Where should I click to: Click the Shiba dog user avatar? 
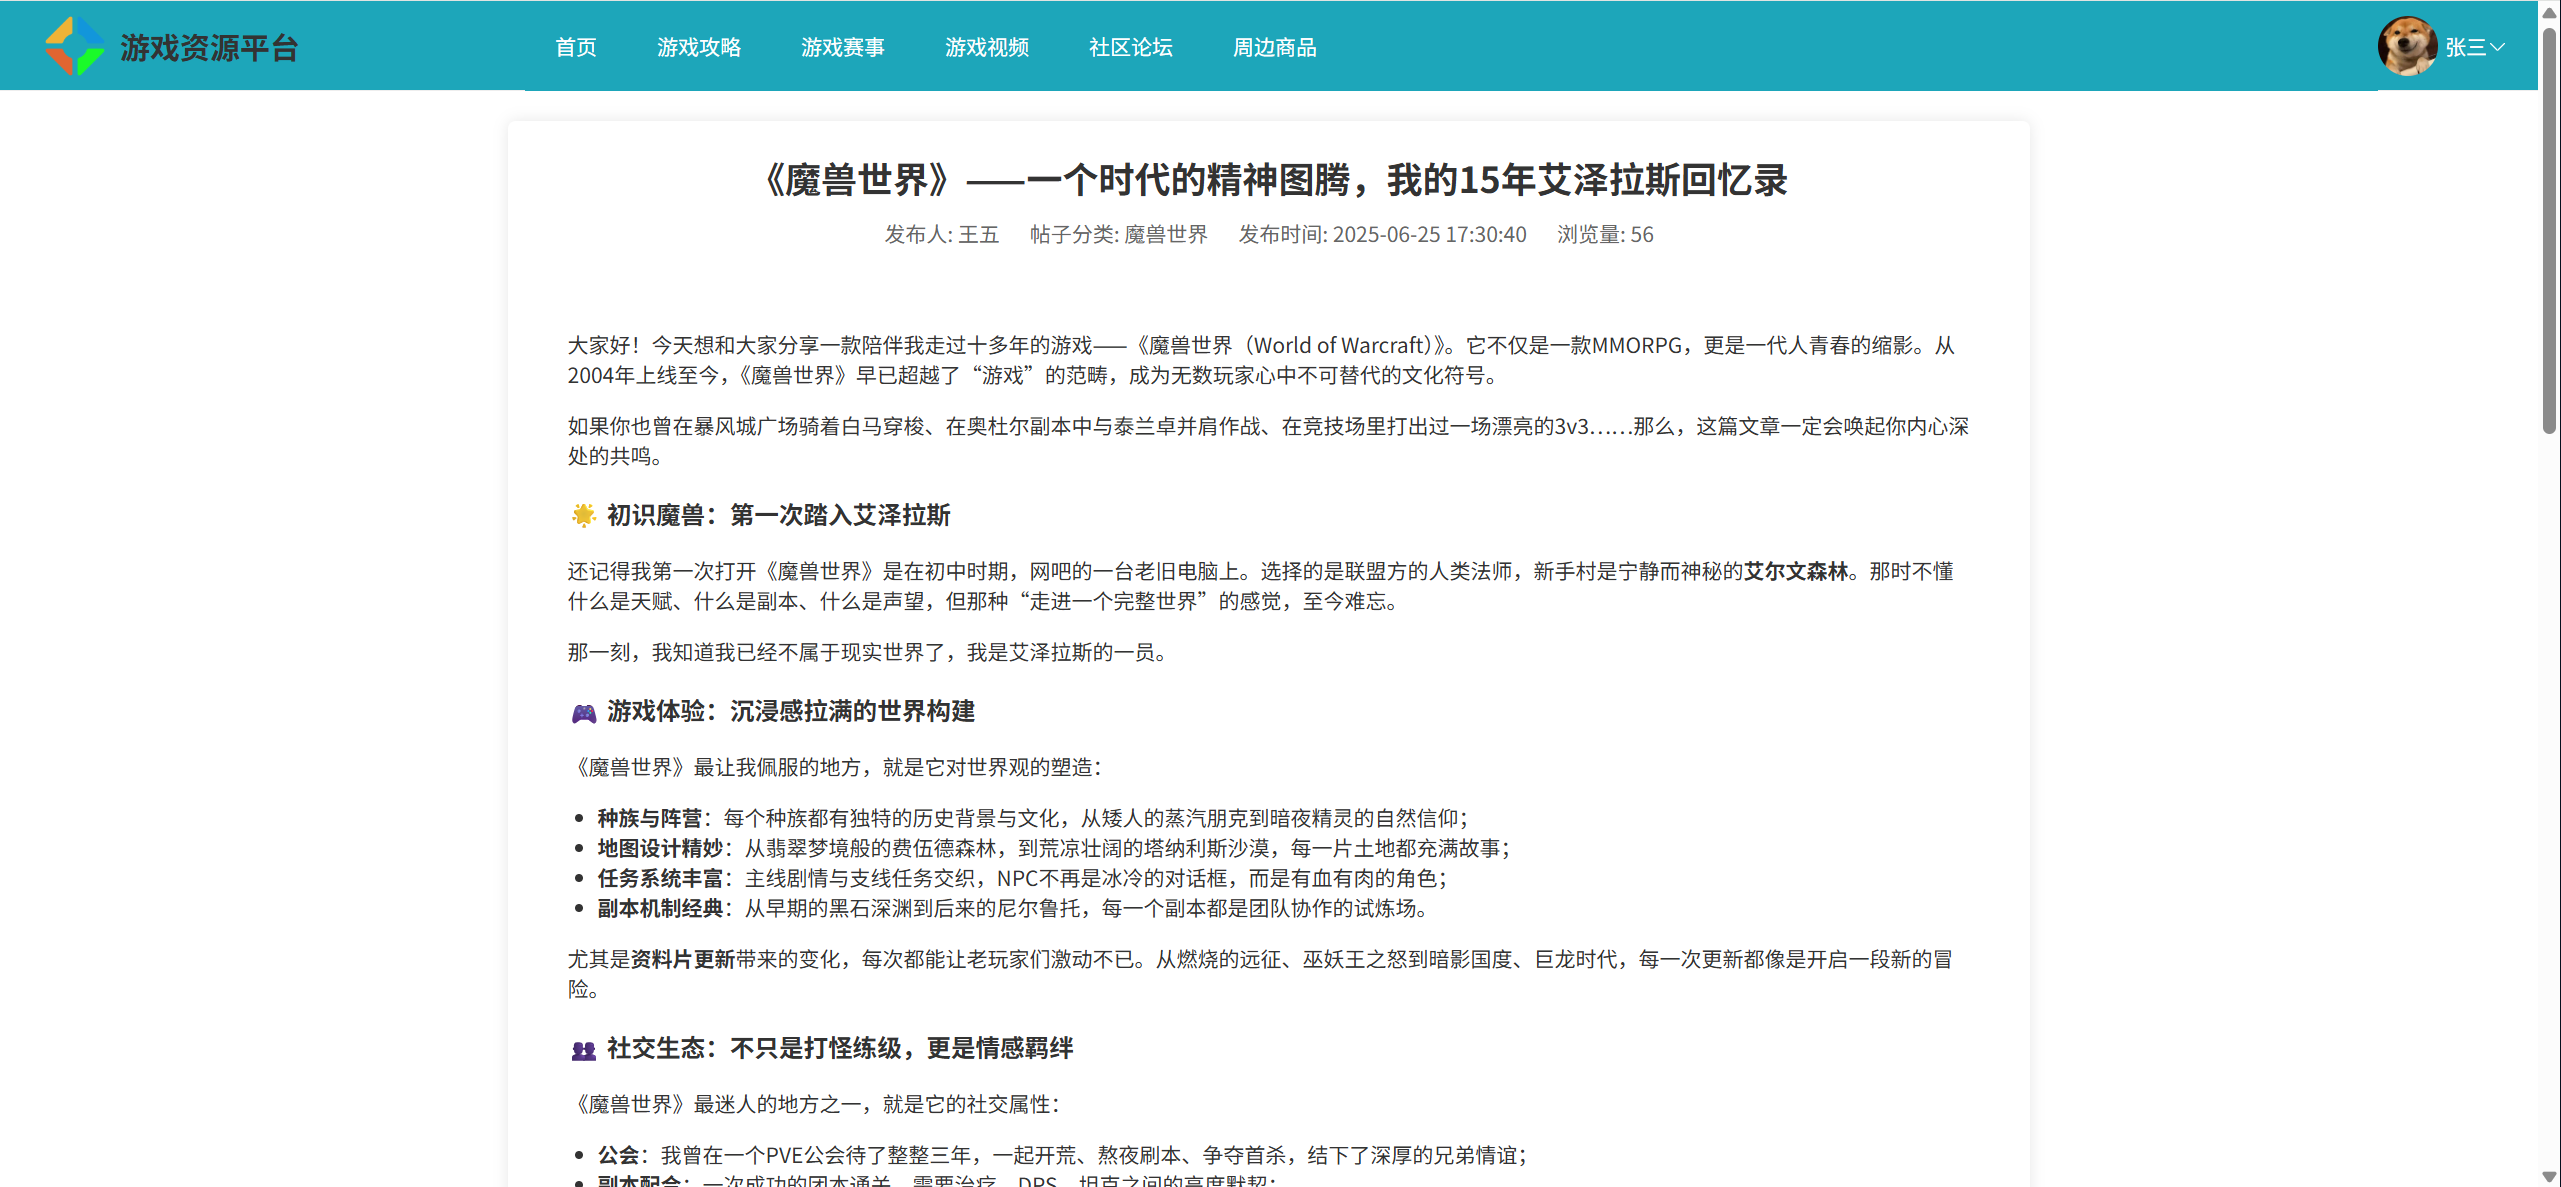point(2406,46)
